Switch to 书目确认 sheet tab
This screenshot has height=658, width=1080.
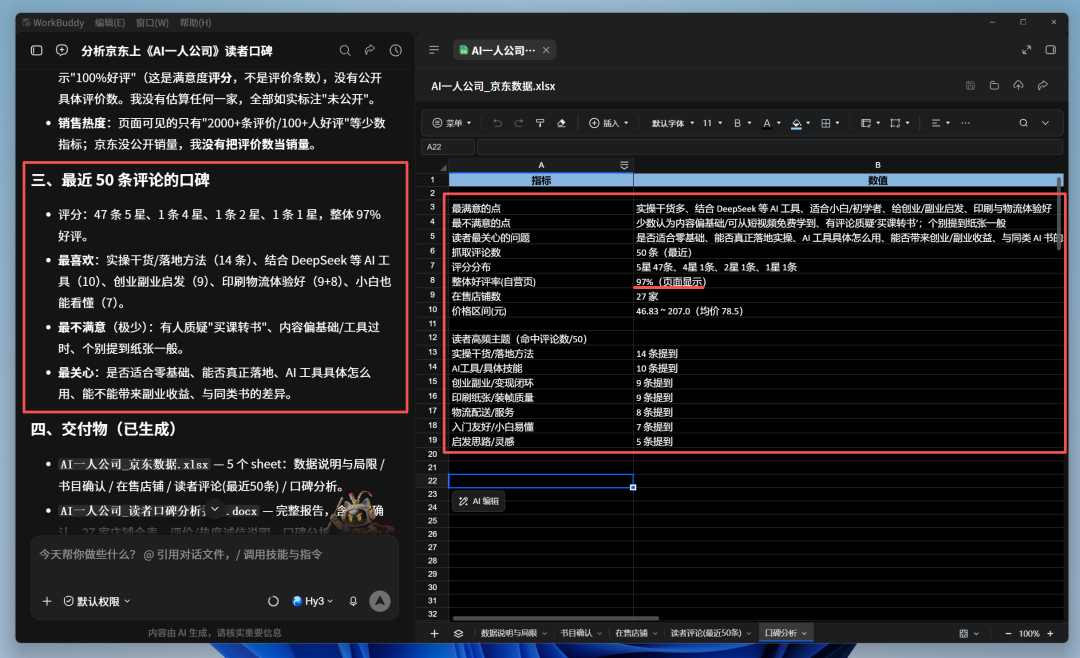click(577, 633)
